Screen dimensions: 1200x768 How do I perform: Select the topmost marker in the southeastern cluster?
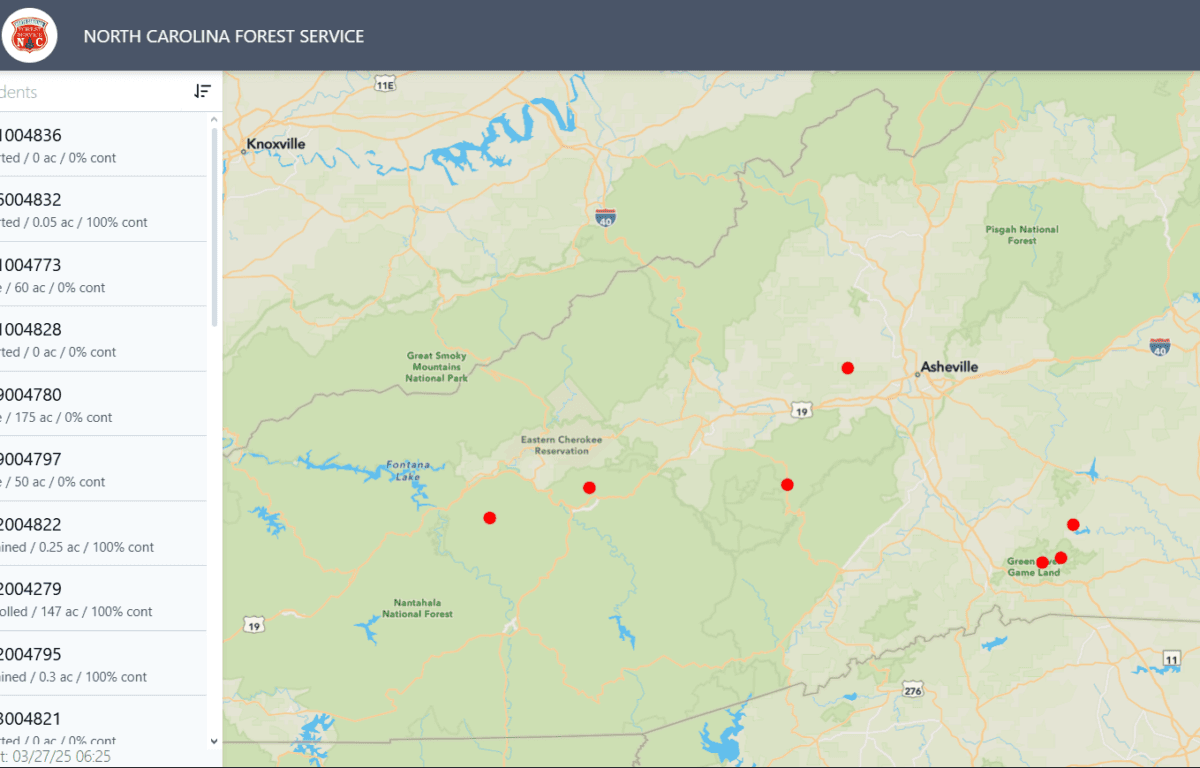(x=1073, y=524)
